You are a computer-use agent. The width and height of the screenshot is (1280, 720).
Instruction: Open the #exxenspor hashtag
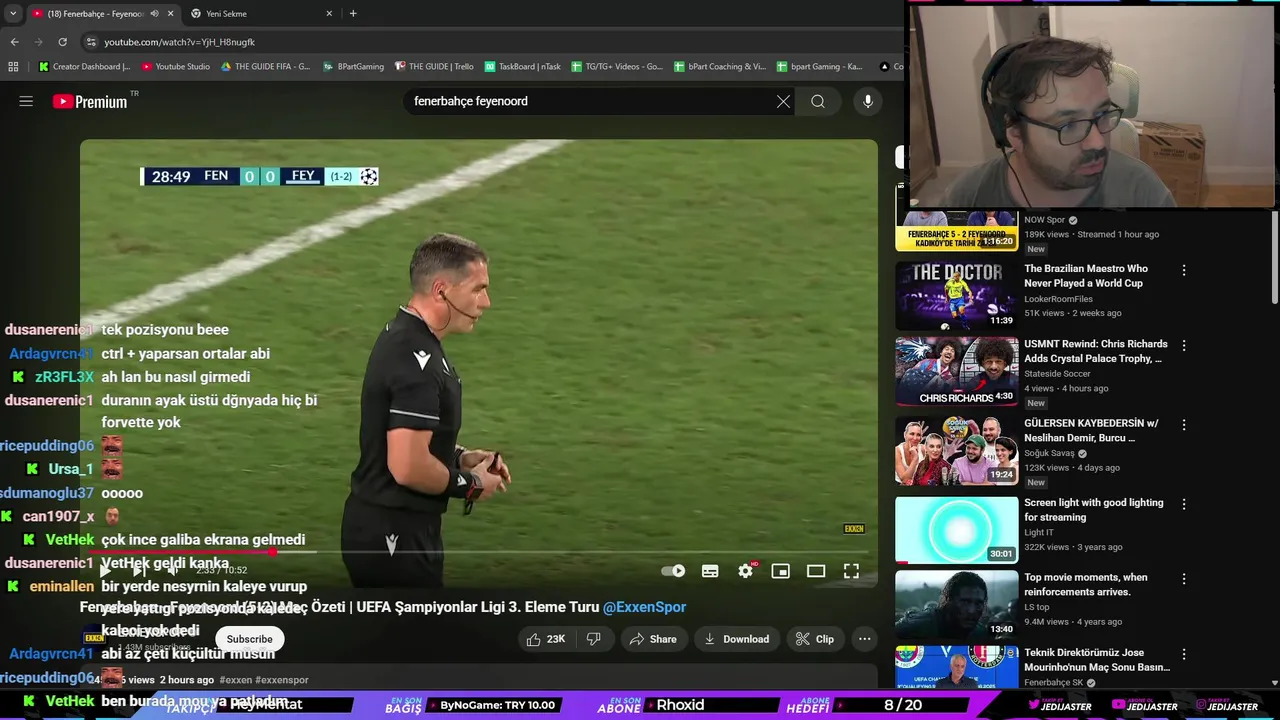coord(282,680)
